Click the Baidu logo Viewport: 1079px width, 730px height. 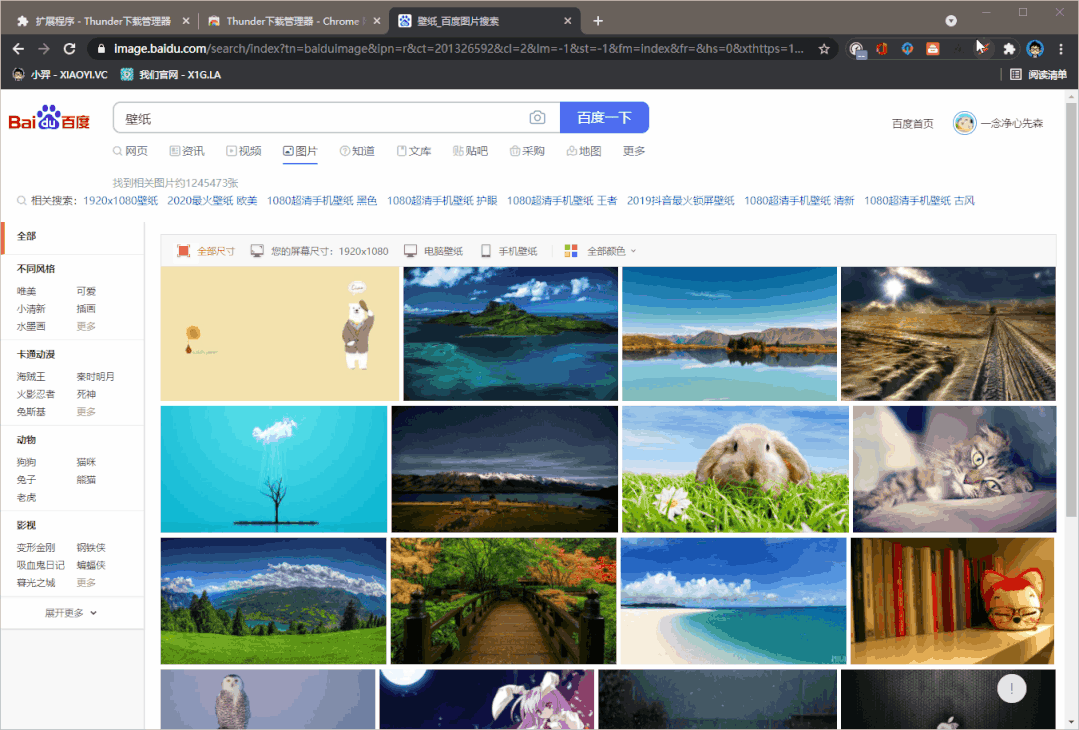(49, 118)
